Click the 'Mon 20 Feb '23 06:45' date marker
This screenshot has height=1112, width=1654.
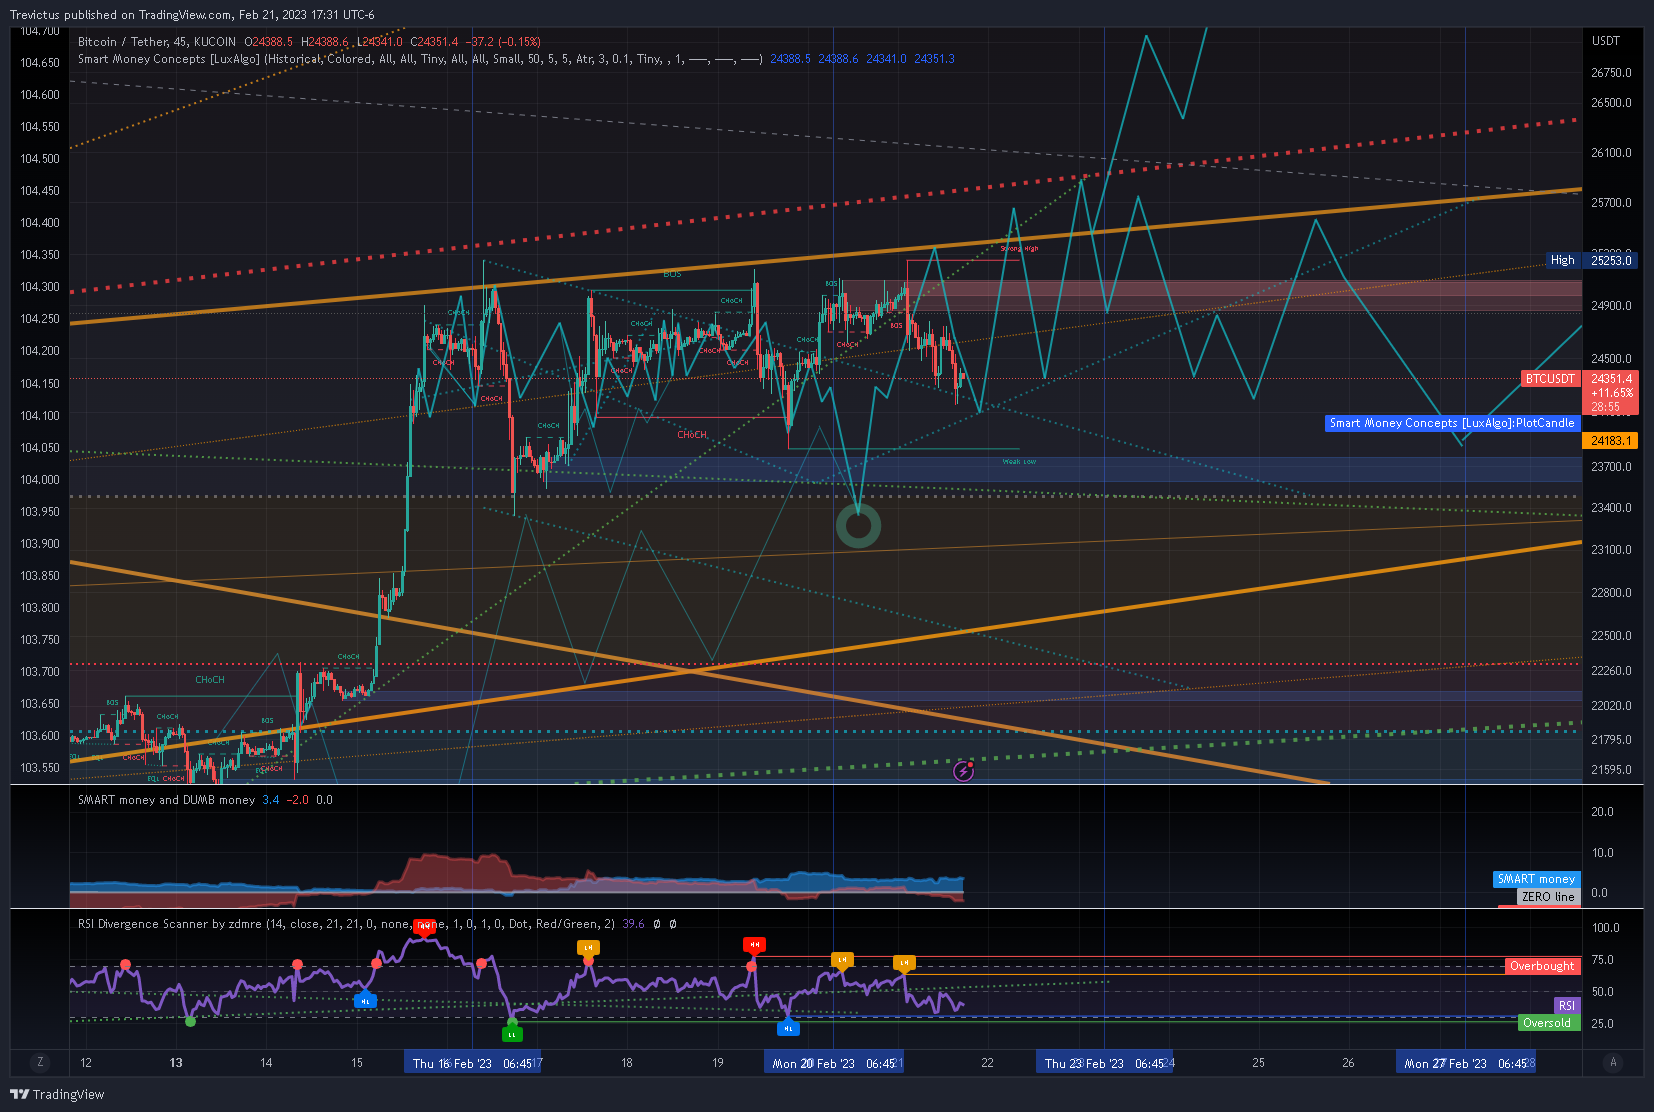coord(834,1063)
